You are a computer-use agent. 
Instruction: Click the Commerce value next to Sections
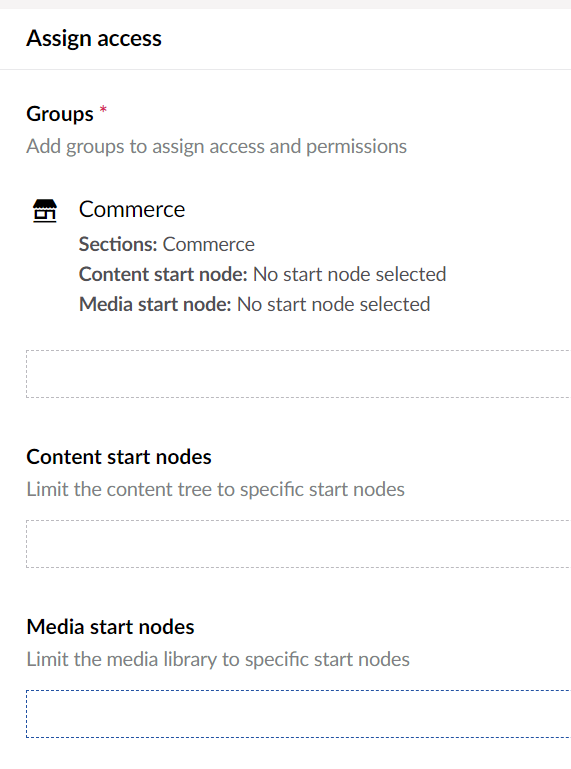coord(208,244)
